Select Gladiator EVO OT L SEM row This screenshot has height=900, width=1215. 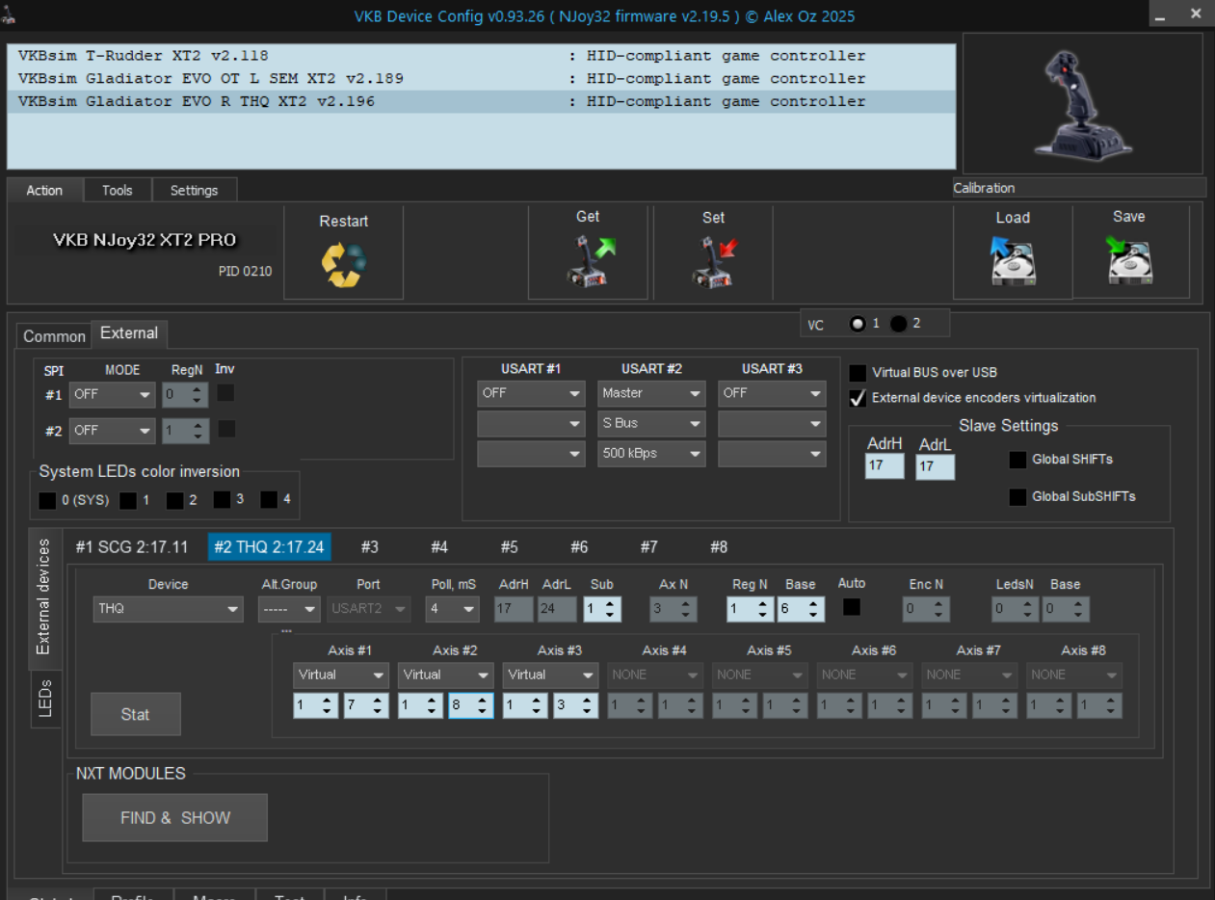481,79
